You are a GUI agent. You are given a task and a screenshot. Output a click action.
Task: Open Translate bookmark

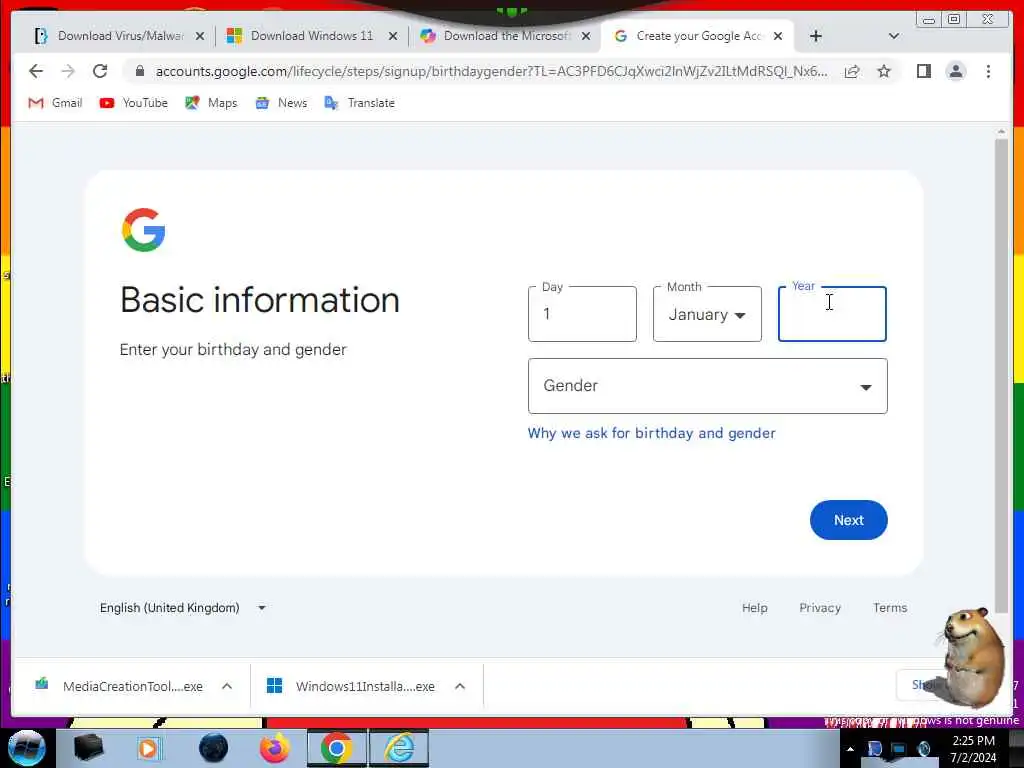(359, 103)
